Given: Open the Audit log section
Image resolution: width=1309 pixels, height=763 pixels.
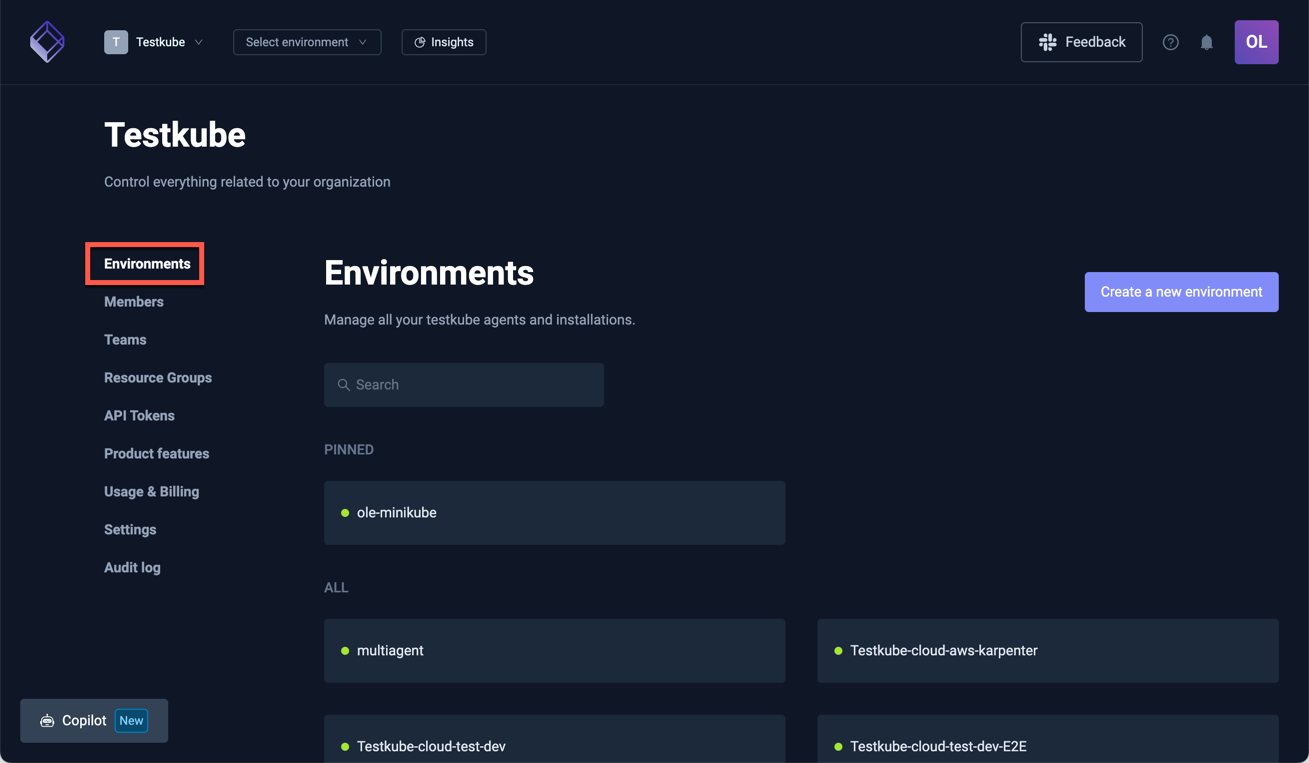Looking at the screenshot, I should 132,567.
